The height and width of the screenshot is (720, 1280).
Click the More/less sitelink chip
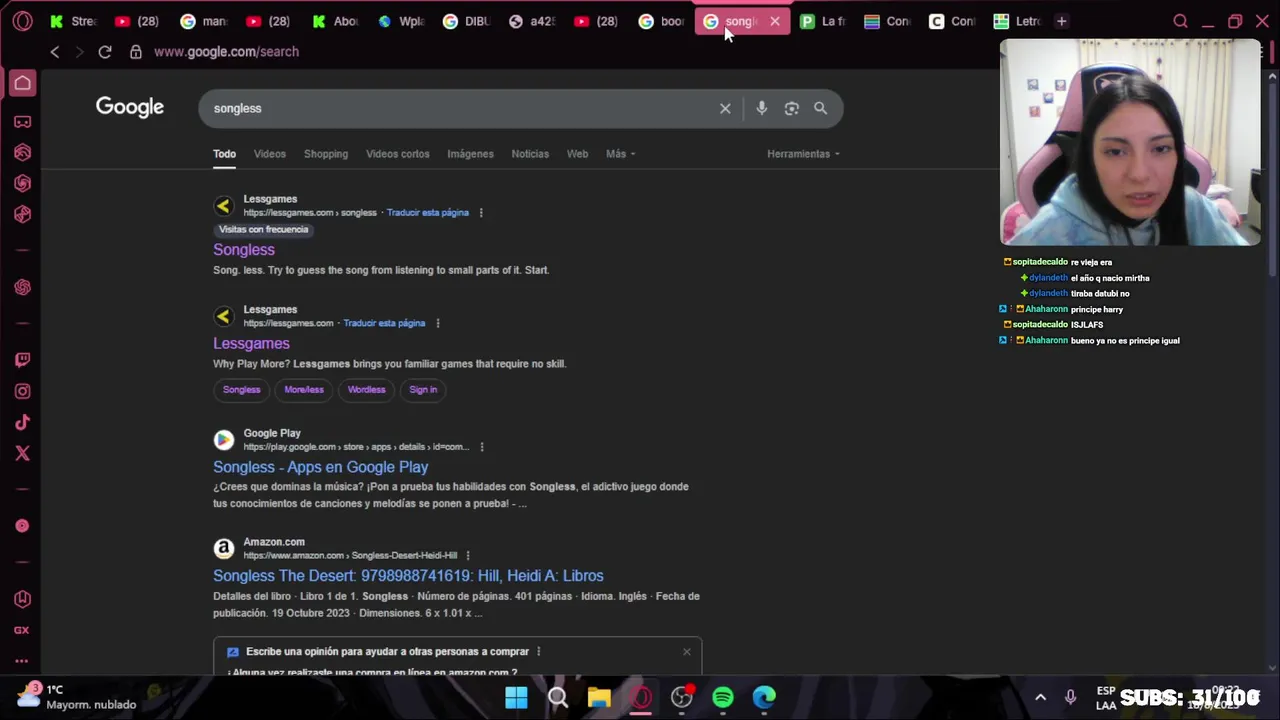click(x=304, y=390)
